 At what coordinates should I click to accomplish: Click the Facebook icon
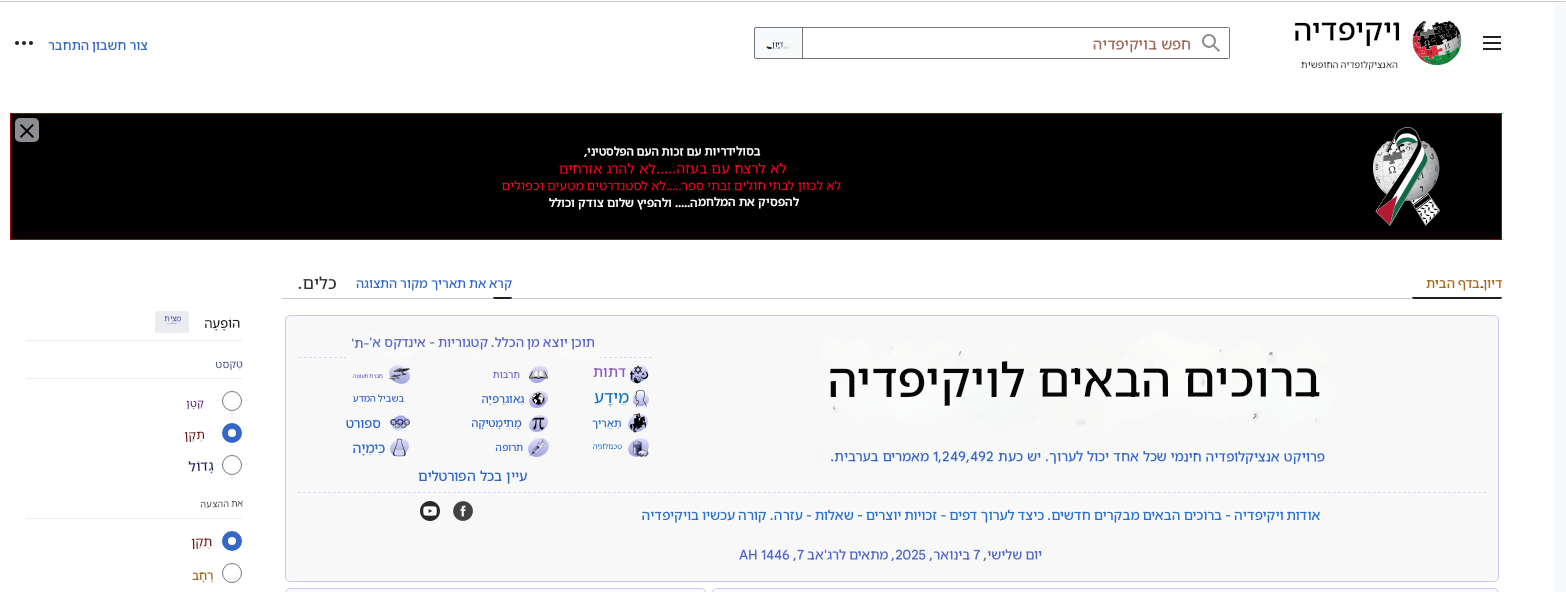[463, 510]
